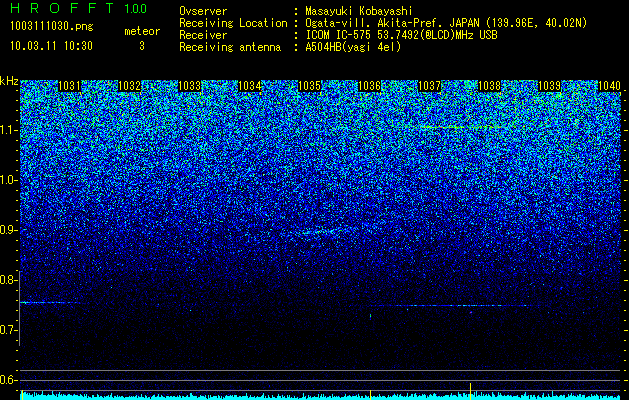Click the 1039 time marker

[549, 86]
